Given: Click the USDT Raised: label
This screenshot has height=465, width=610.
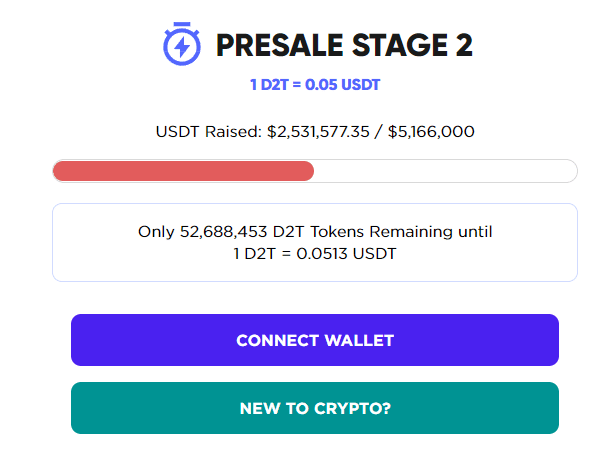Looking at the screenshot, I should coord(209,132).
